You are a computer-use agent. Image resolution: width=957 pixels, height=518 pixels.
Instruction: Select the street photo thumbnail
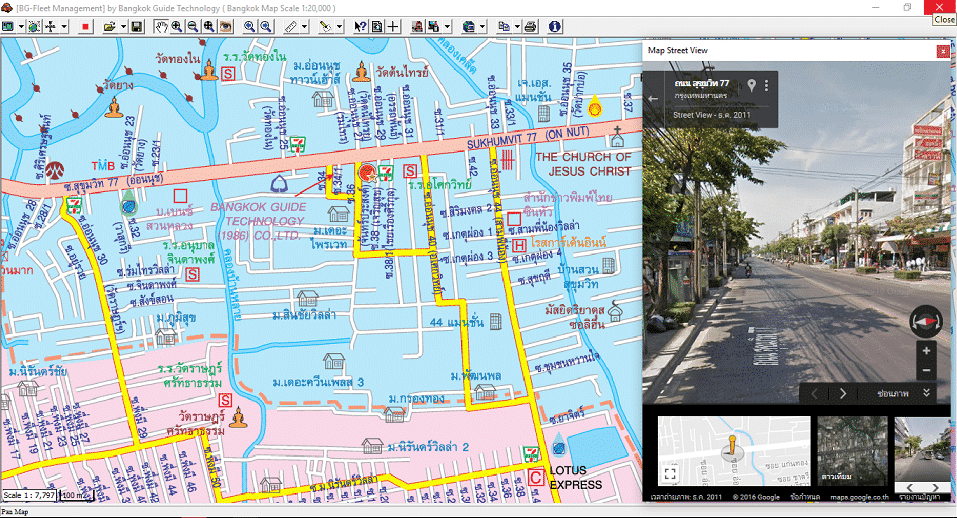pos(922,451)
